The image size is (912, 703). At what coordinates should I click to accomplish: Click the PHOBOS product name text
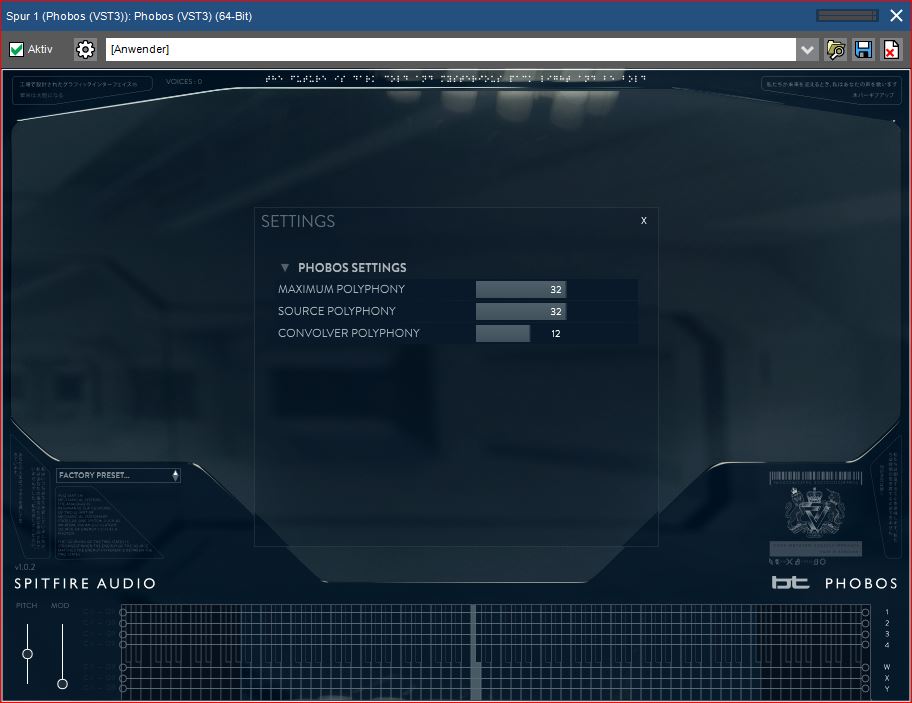coord(861,583)
